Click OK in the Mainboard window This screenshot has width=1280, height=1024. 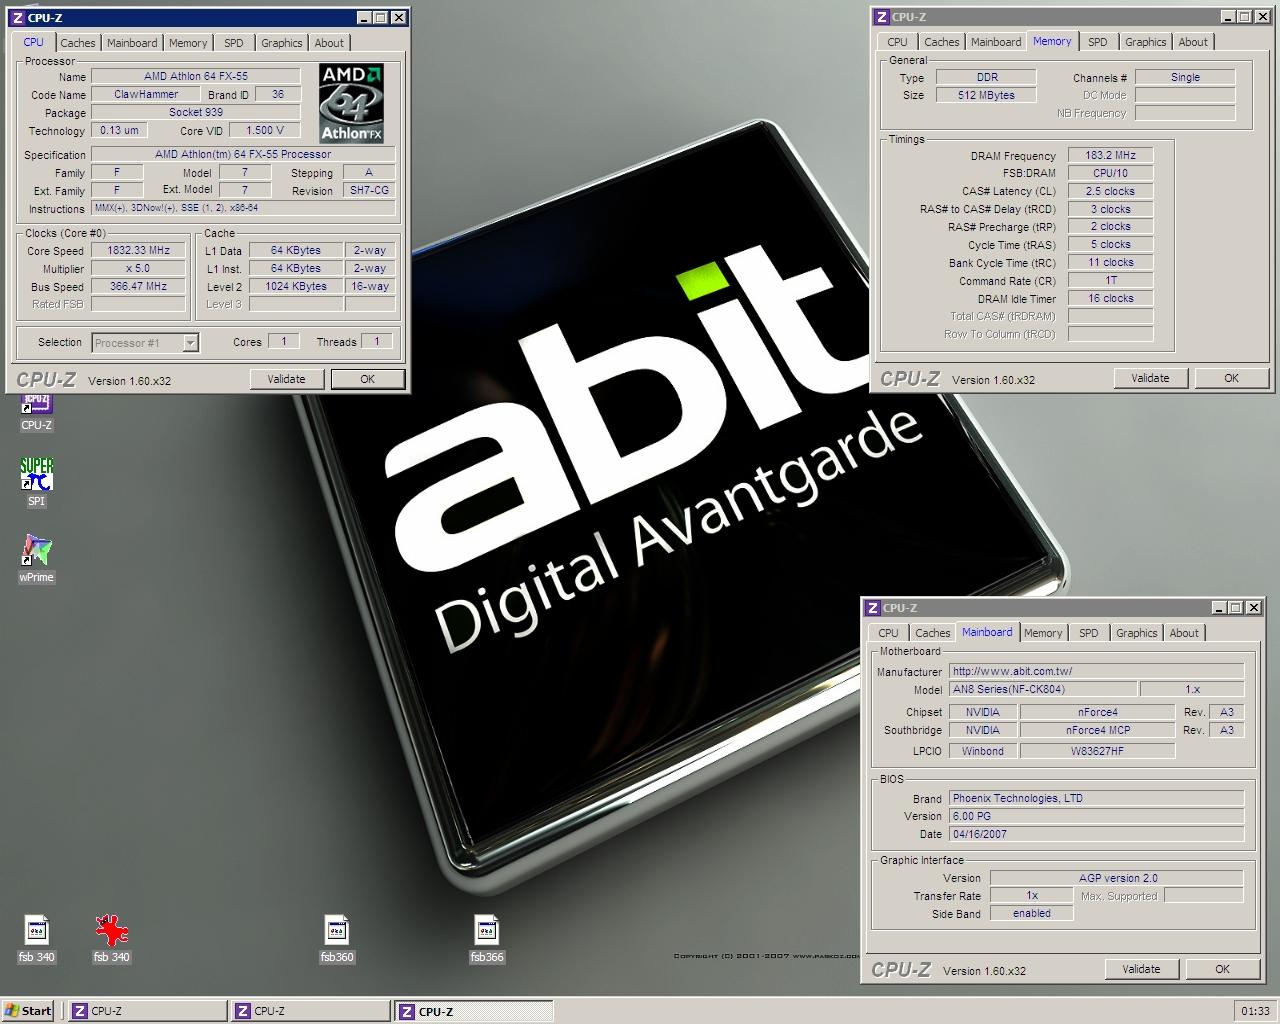coord(1222,969)
